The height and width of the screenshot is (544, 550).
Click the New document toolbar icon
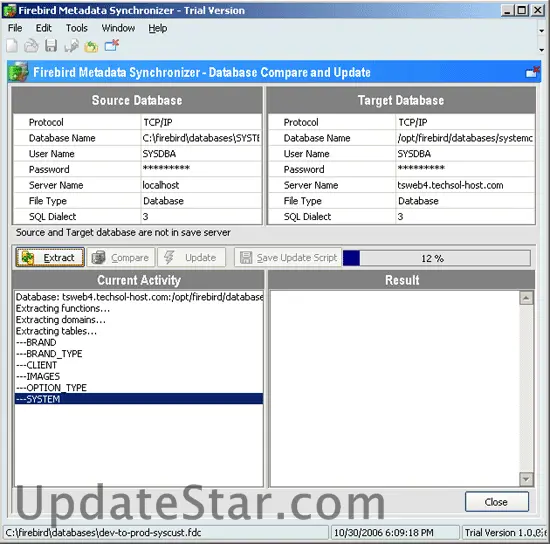(x=12, y=46)
